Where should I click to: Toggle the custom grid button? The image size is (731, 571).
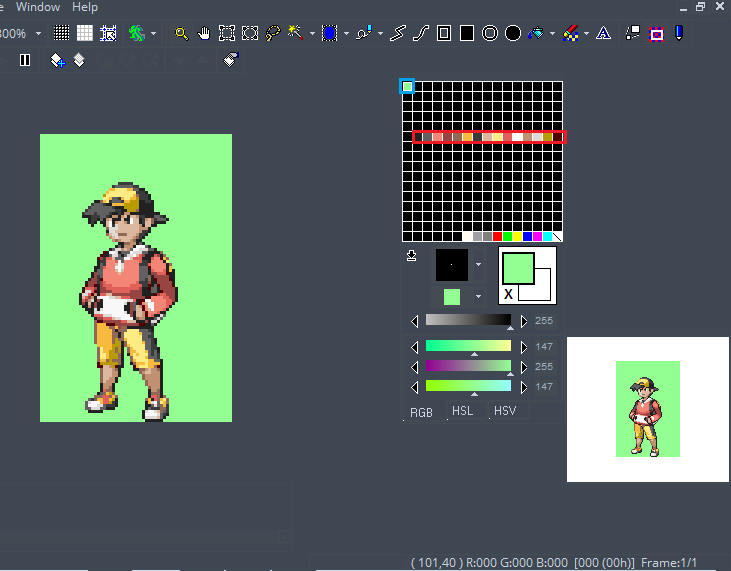pyautogui.click(x=108, y=33)
